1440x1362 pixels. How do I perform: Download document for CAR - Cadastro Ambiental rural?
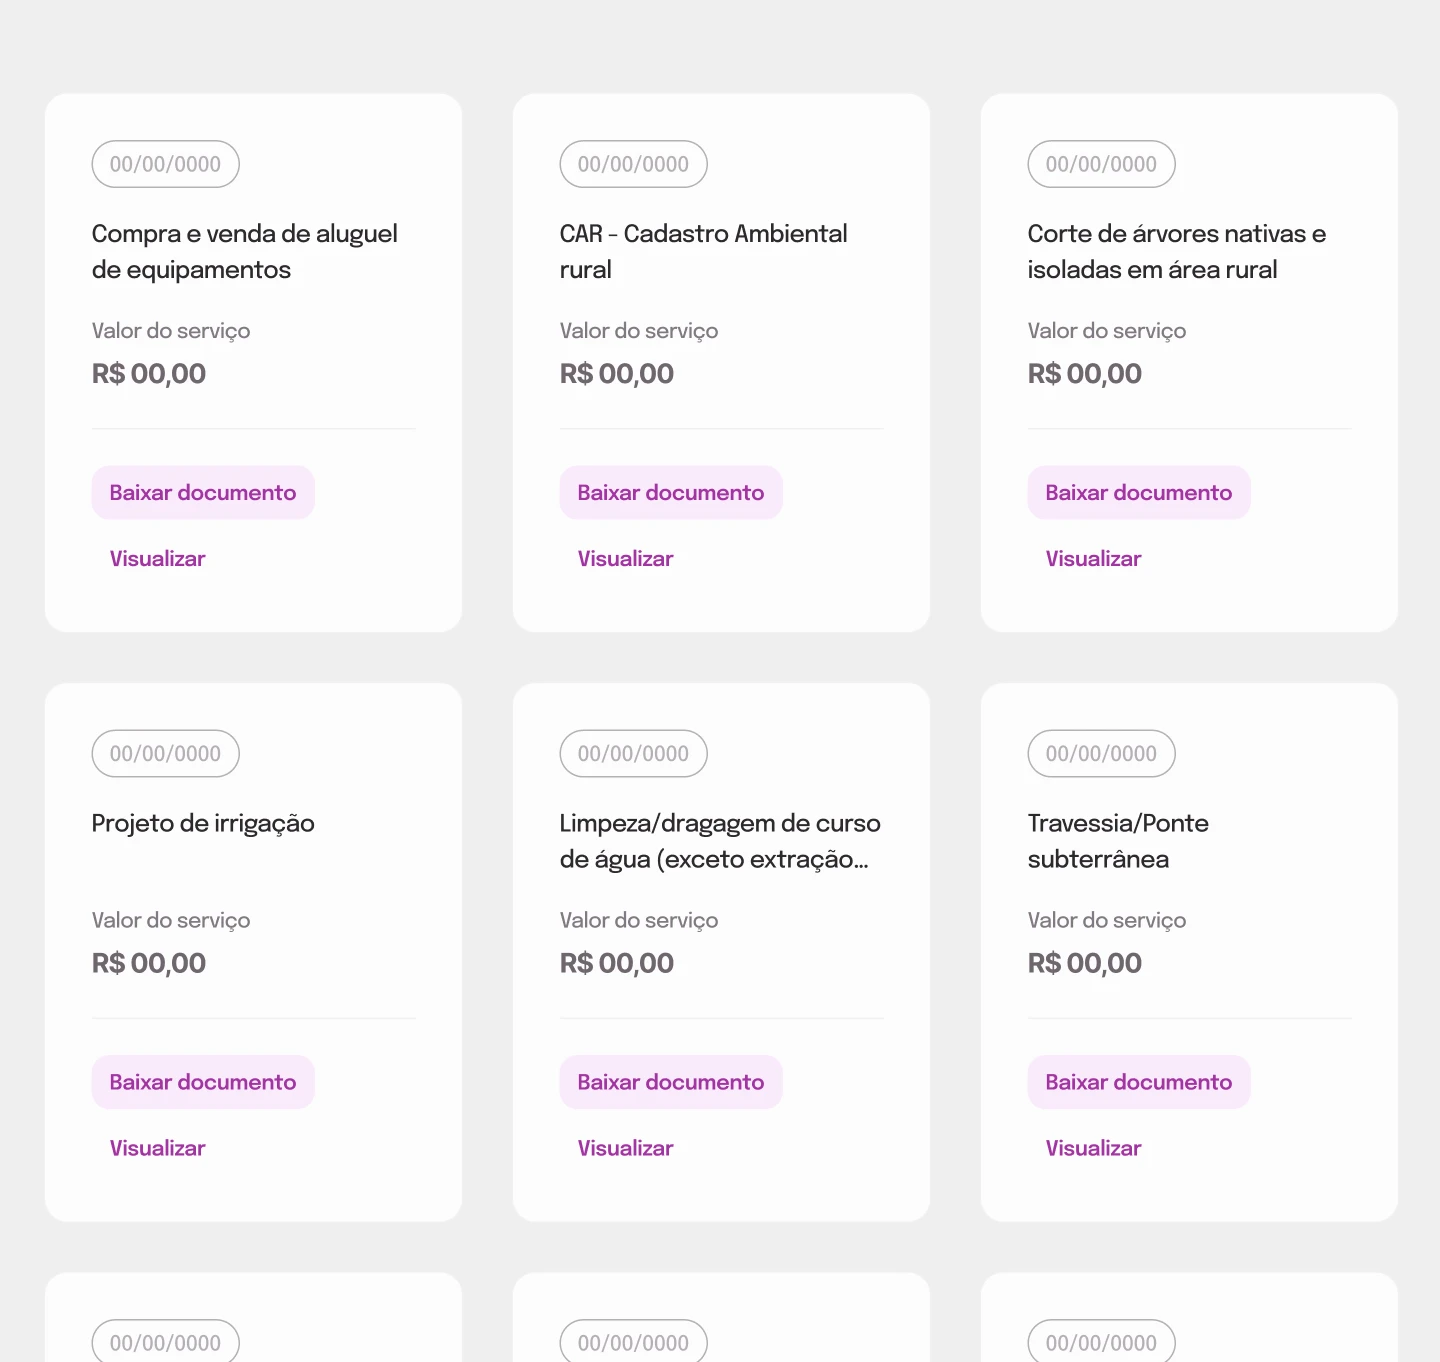click(671, 492)
